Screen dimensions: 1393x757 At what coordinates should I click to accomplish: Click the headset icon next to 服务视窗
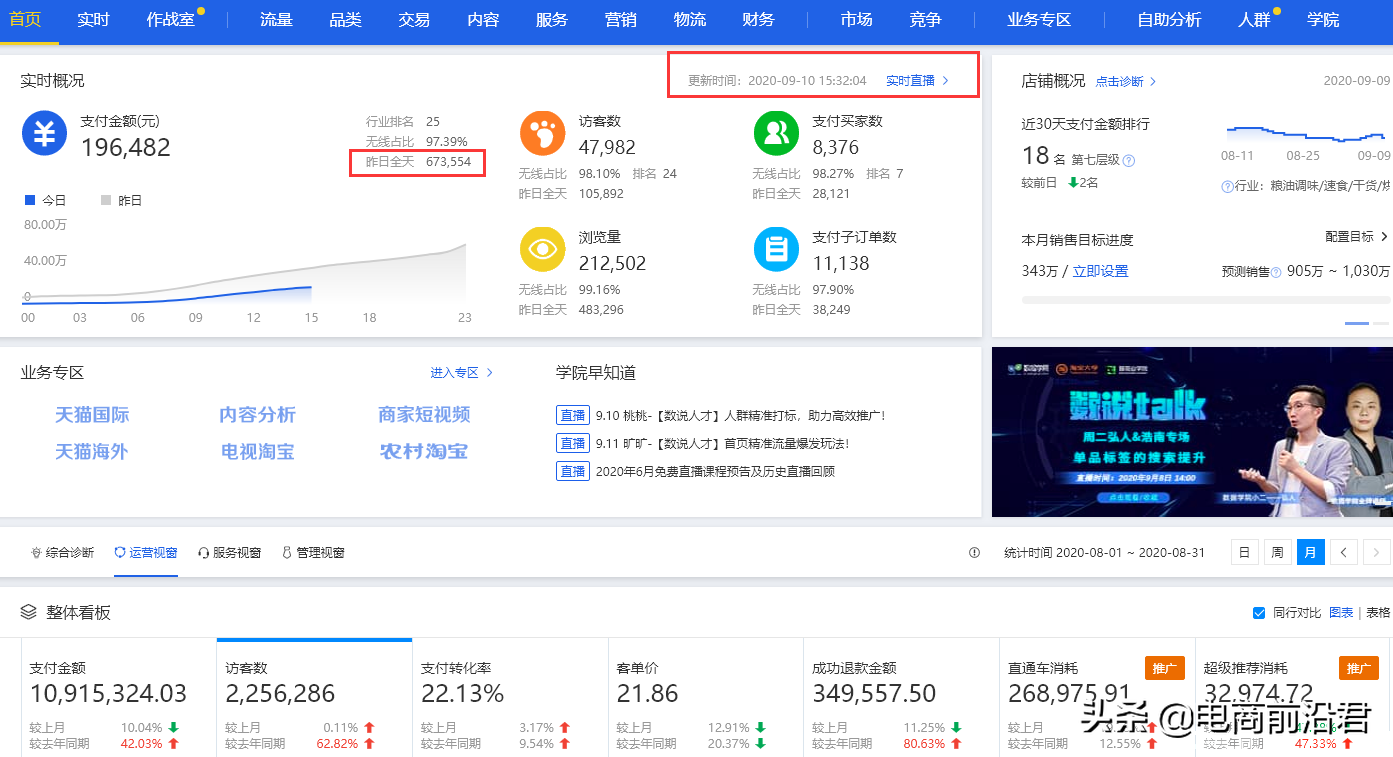(202, 551)
